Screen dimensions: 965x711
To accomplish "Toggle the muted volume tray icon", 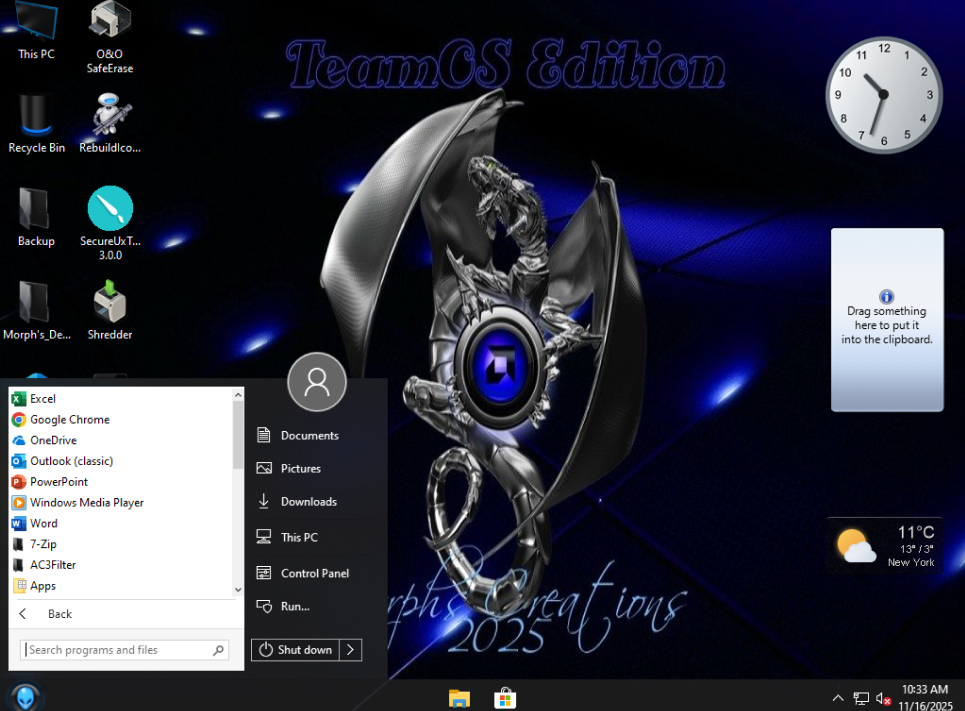I will (x=884, y=699).
